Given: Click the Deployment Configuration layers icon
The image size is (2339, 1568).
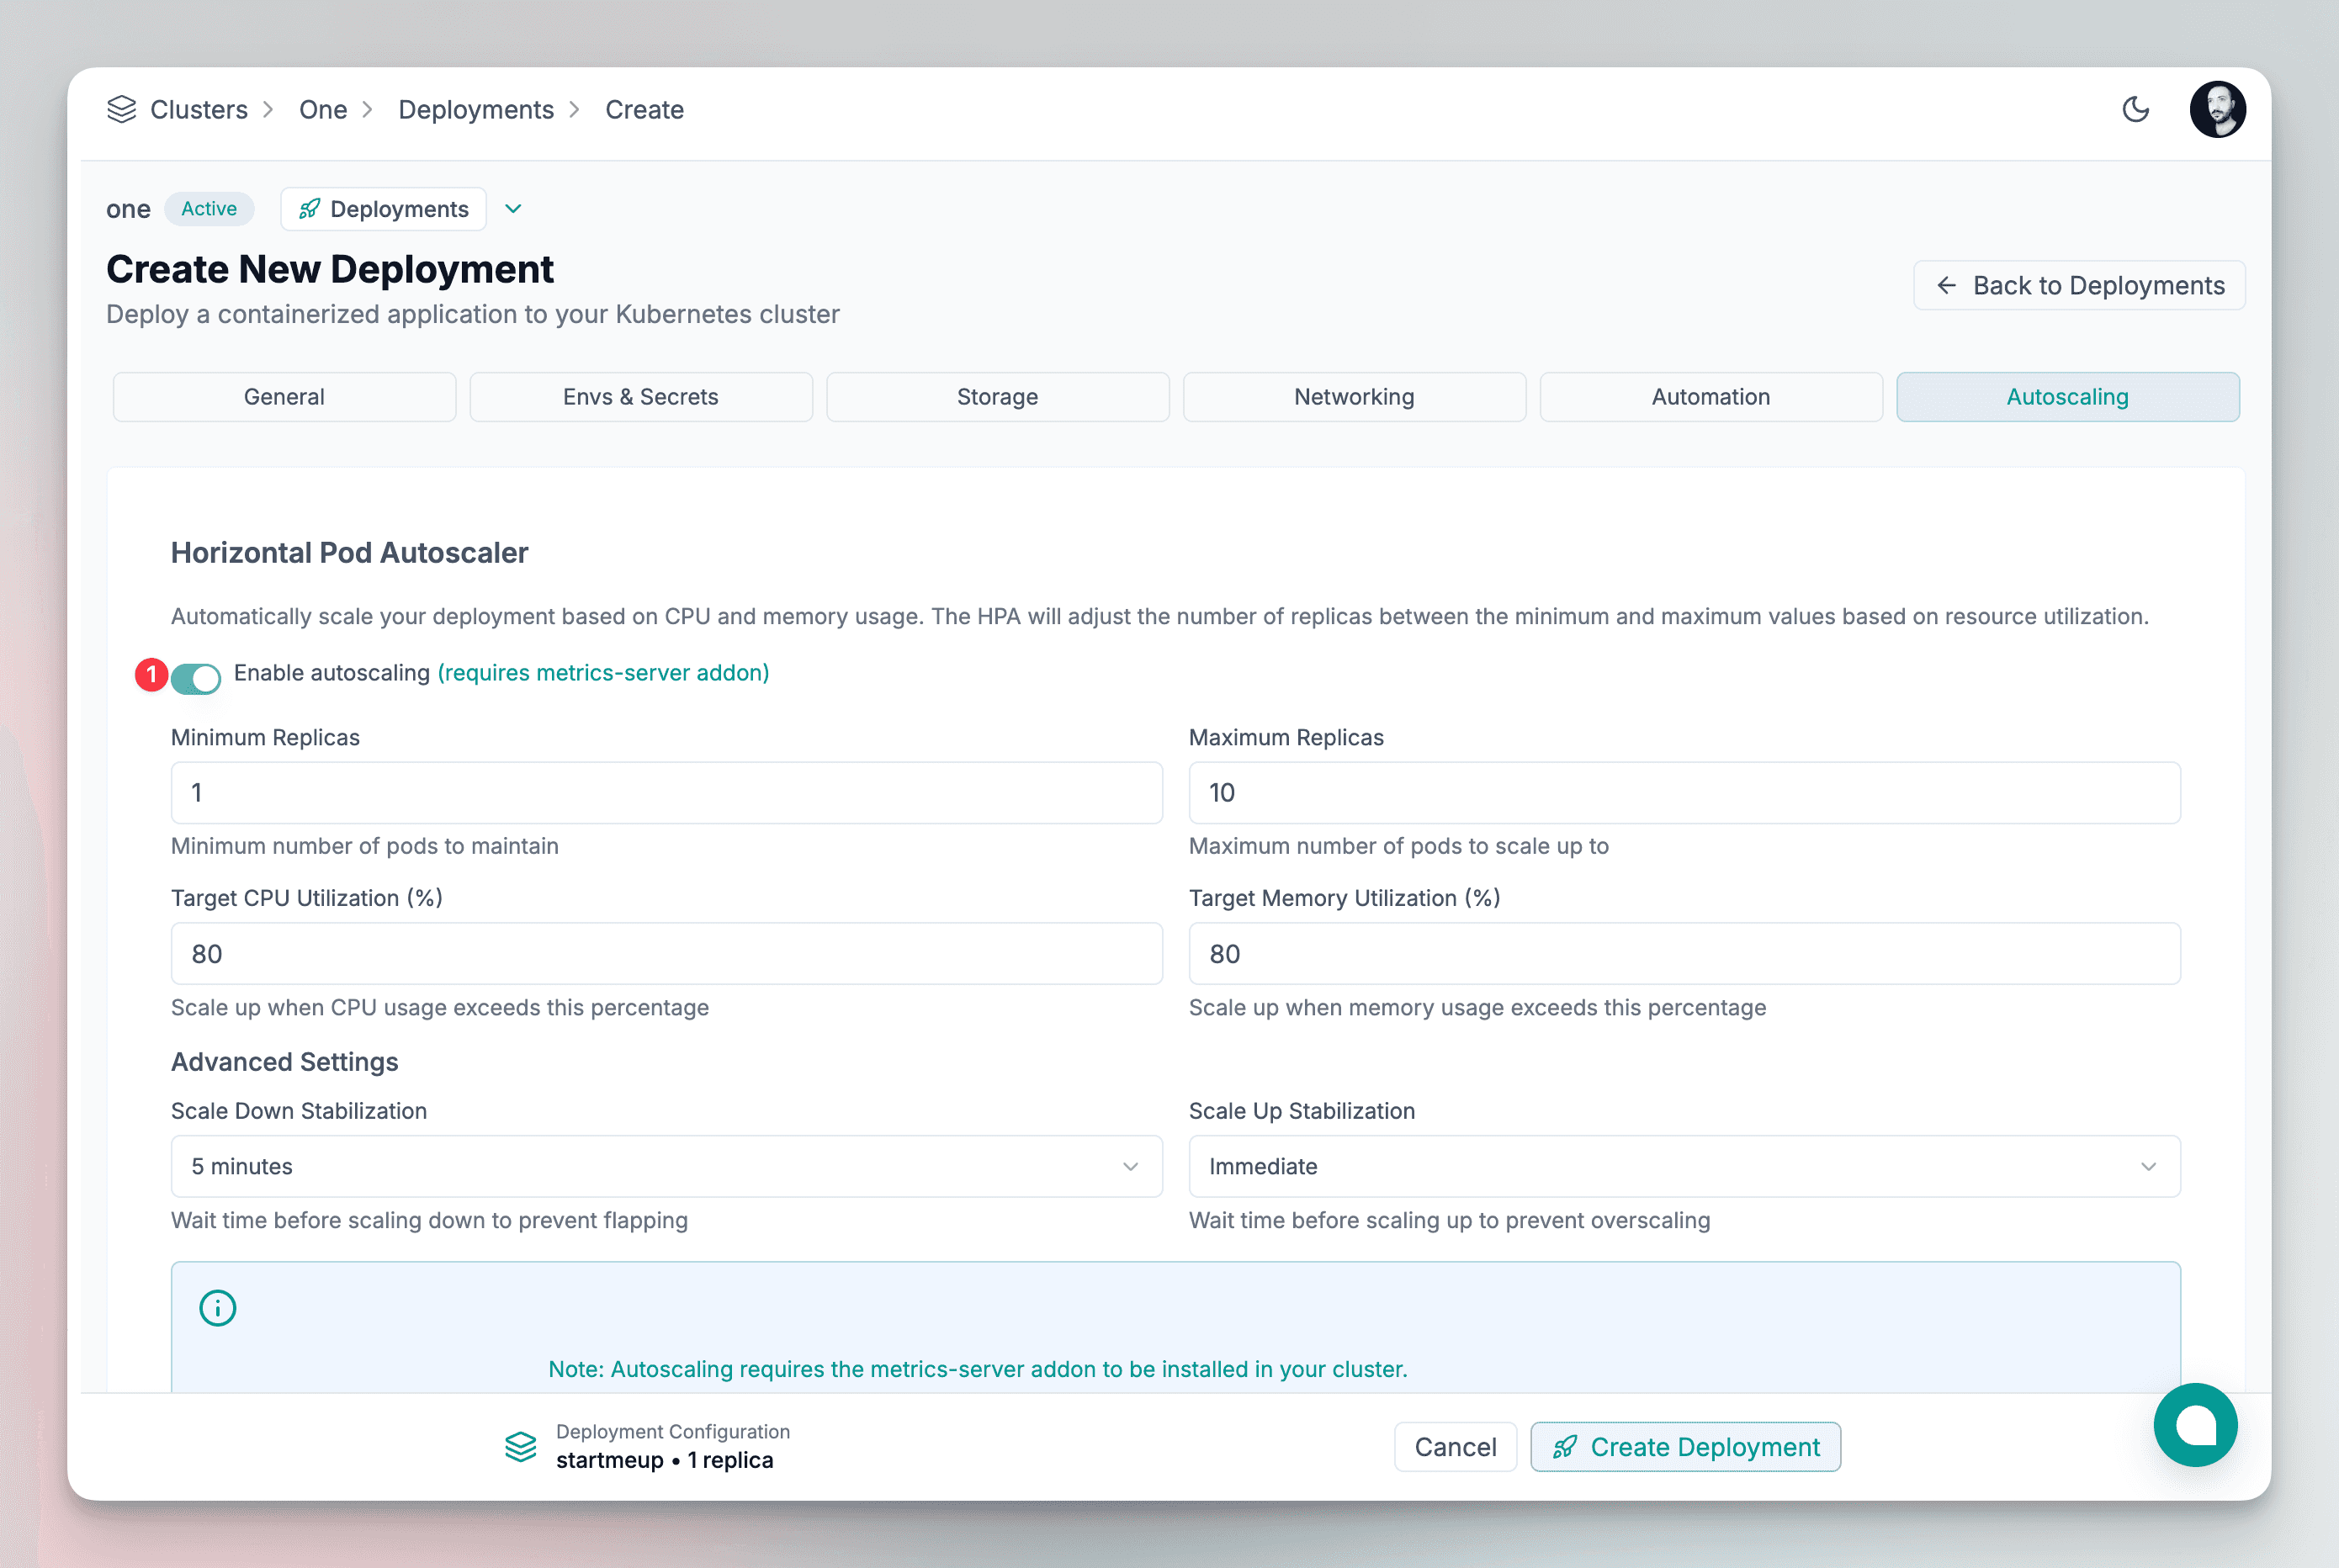Looking at the screenshot, I should 520,1446.
